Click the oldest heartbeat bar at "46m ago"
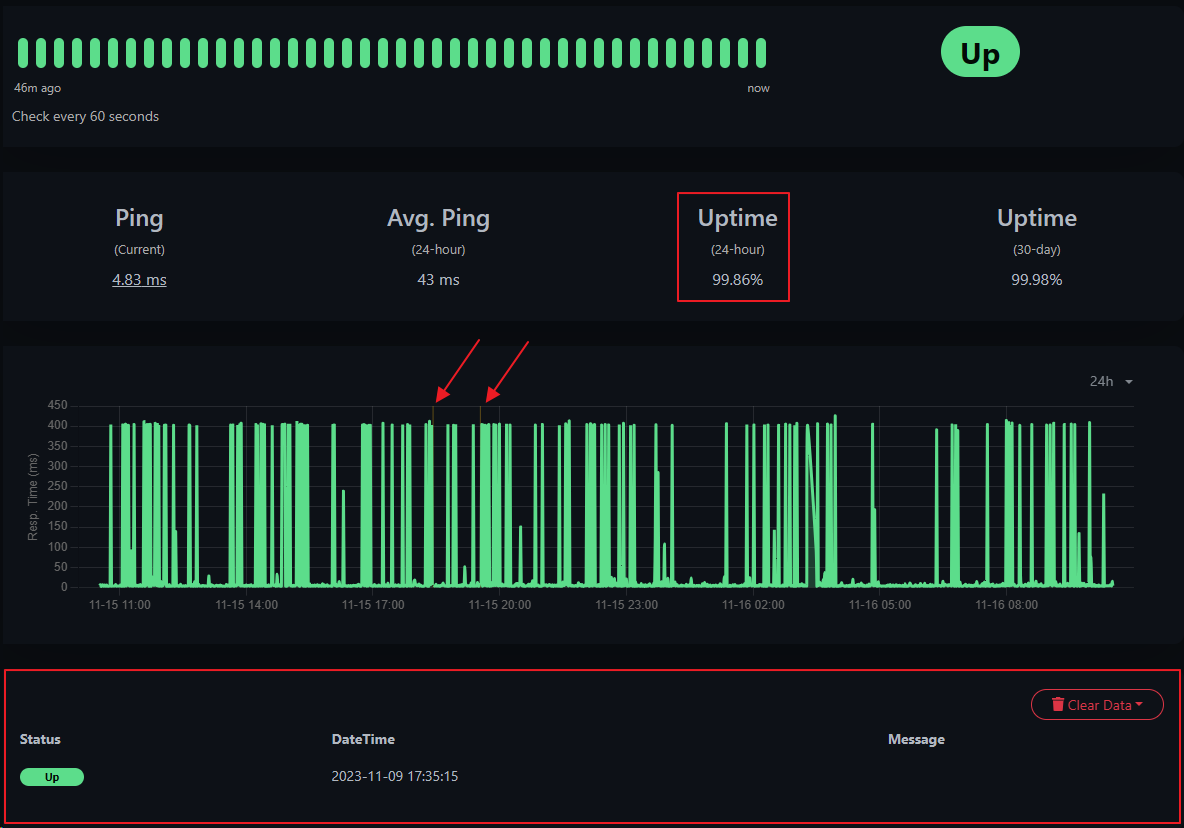Screen dimensions: 1184x828 click(21, 51)
